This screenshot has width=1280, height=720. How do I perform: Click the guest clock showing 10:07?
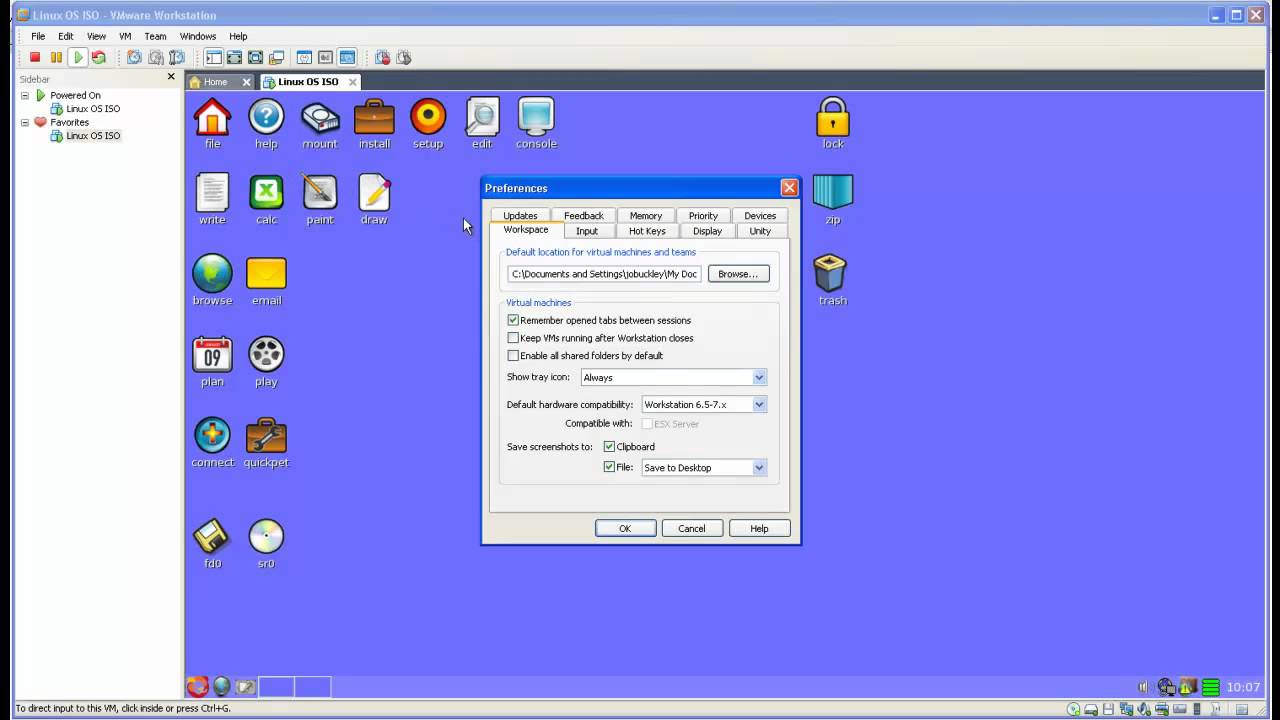[x=1243, y=687]
